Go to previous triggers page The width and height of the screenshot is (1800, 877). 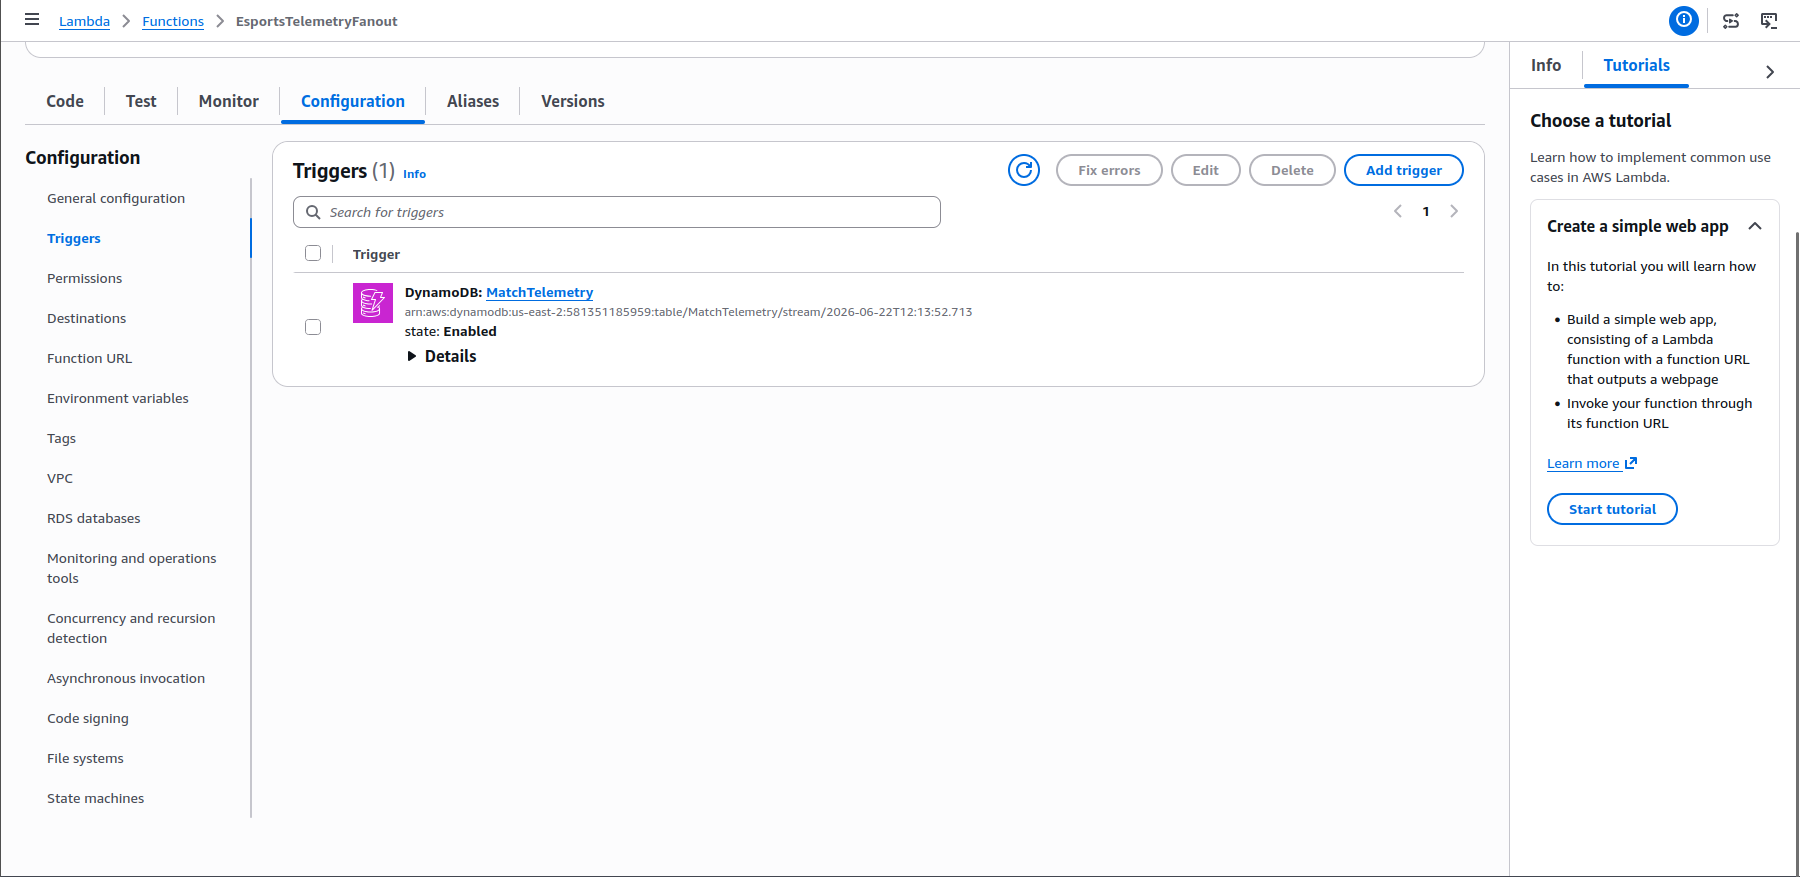tap(1398, 211)
